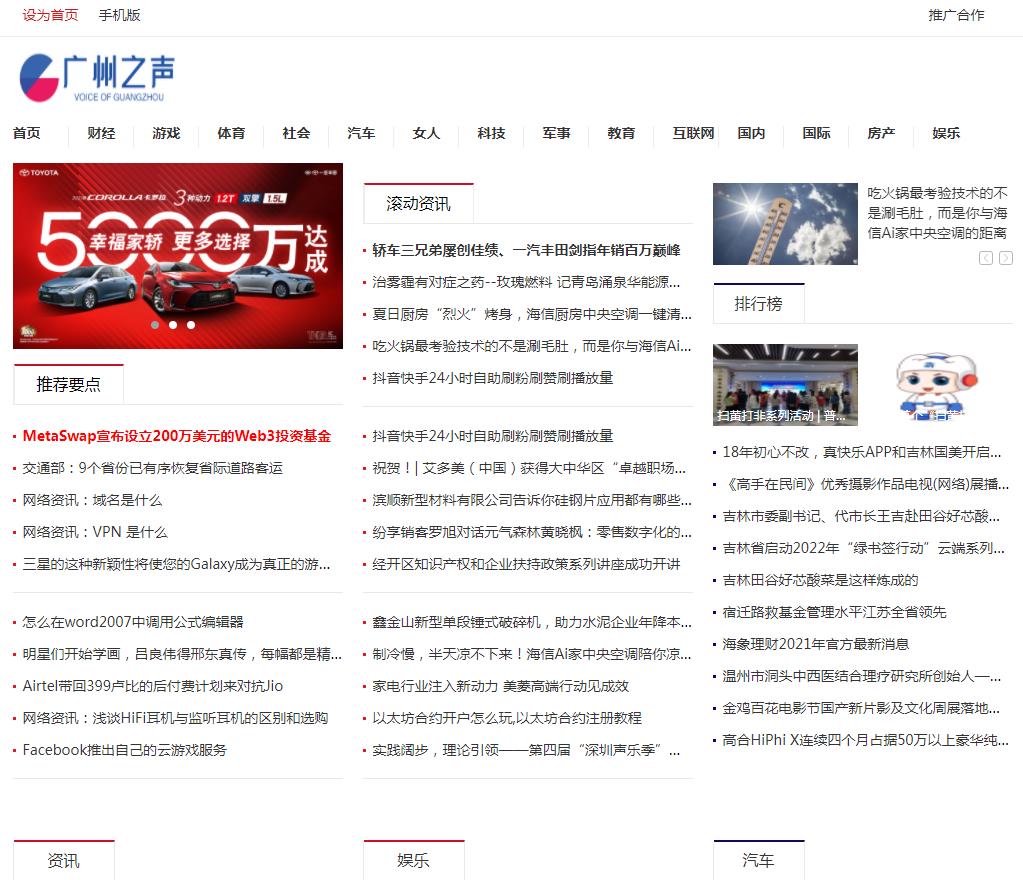Switch to 手机版 mobile version
The width and height of the screenshot is (1023, 880).
[x=119, y=15]
